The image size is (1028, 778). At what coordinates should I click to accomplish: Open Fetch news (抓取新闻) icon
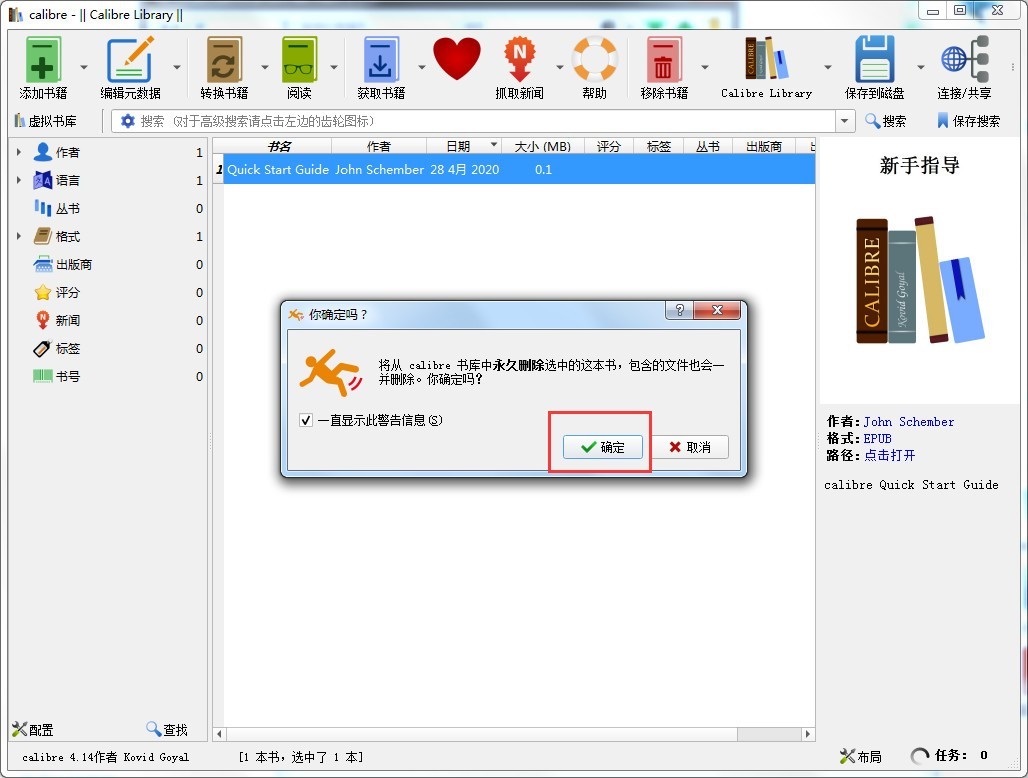[519, 60]
